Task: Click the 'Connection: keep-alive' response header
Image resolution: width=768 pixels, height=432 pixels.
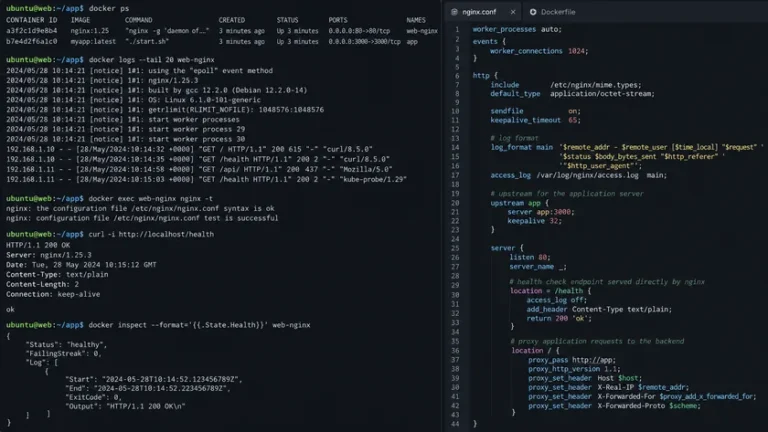Action: tap(53, 294)
